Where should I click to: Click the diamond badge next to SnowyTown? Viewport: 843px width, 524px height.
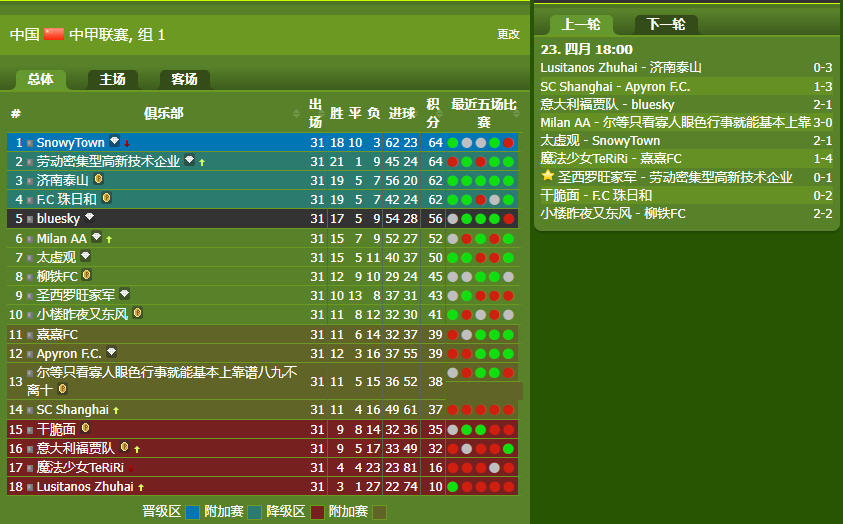click(x=114, y=142)
